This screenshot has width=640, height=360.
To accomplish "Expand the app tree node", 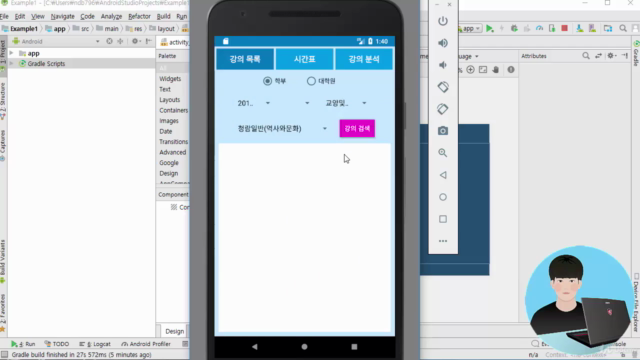I will [11, 53].
